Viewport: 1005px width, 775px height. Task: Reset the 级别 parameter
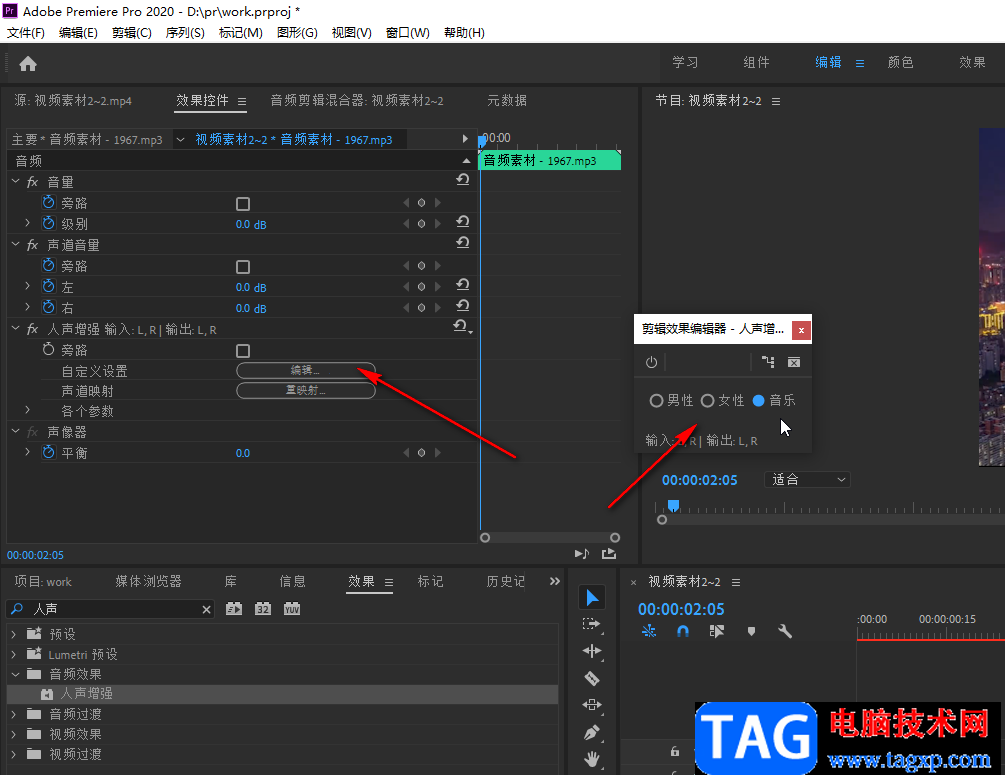pyautogui.click(x=463, y=222)
